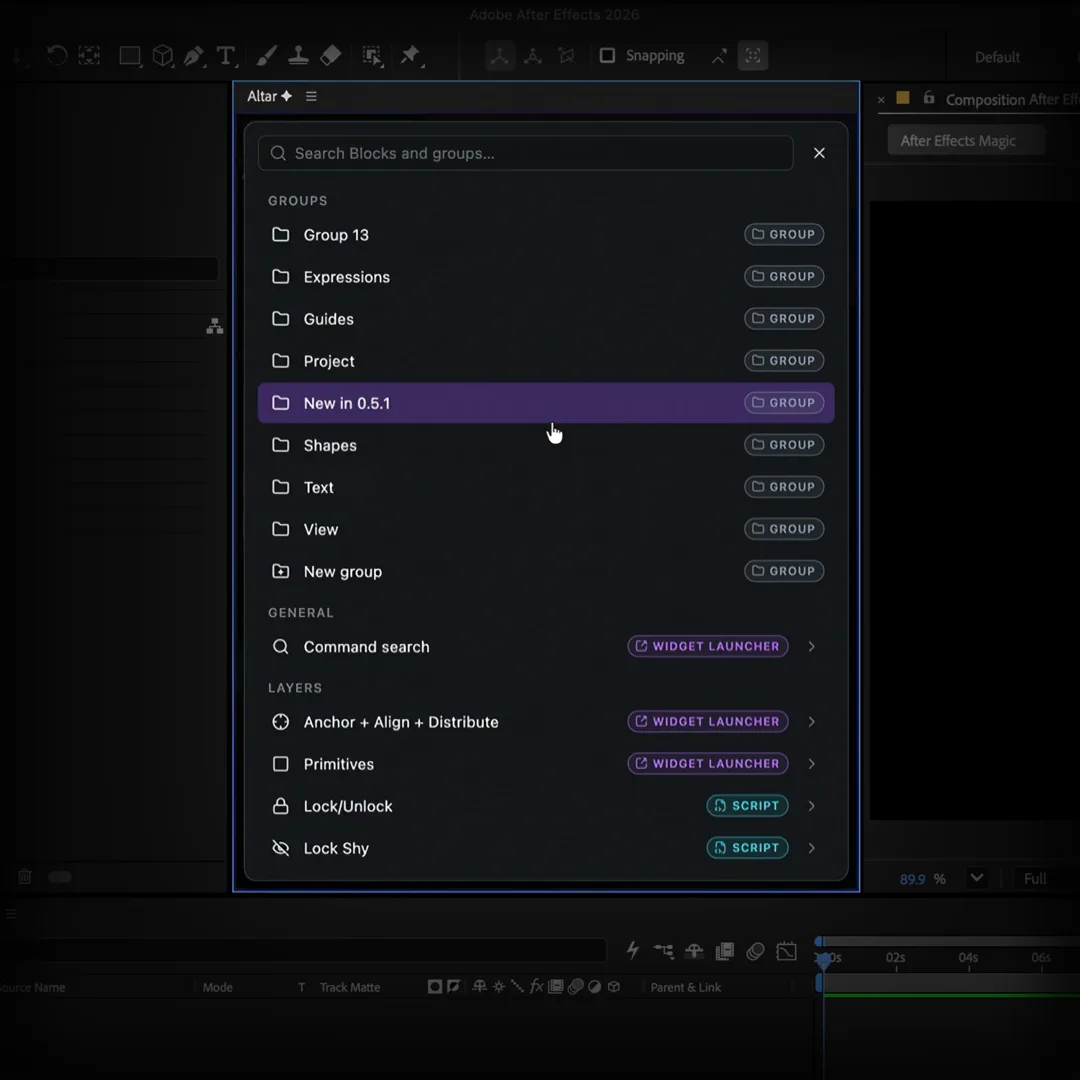Select the Clone Stamp tool

click(x=298, y=56)
